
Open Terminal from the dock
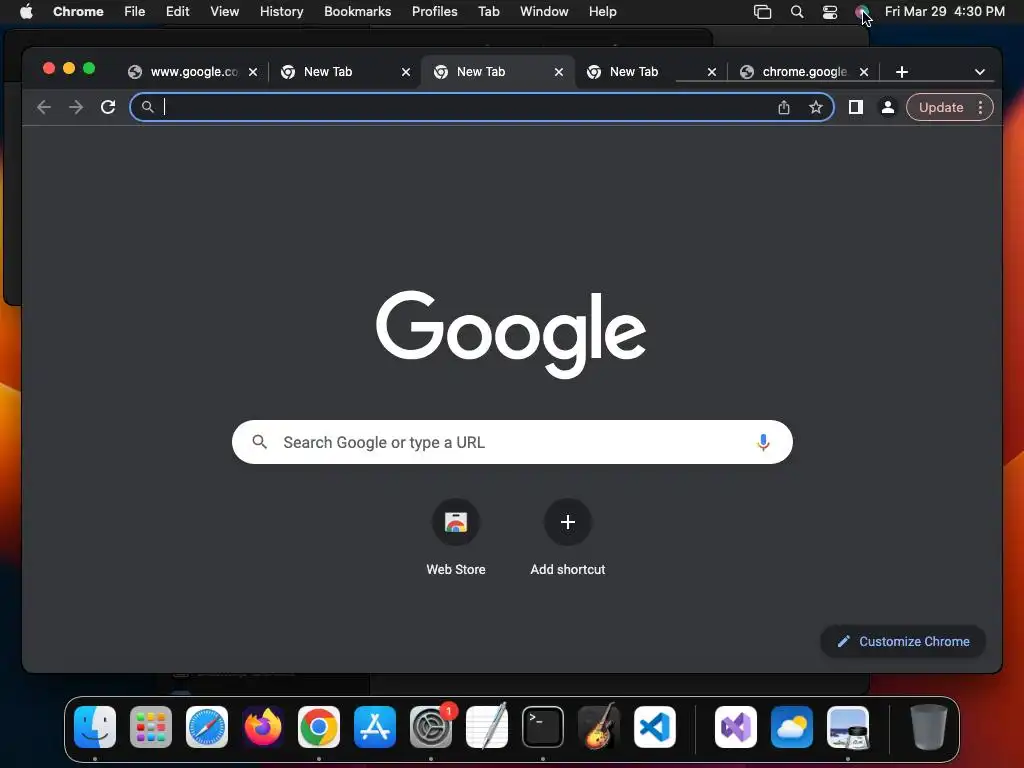click(543, 727)
